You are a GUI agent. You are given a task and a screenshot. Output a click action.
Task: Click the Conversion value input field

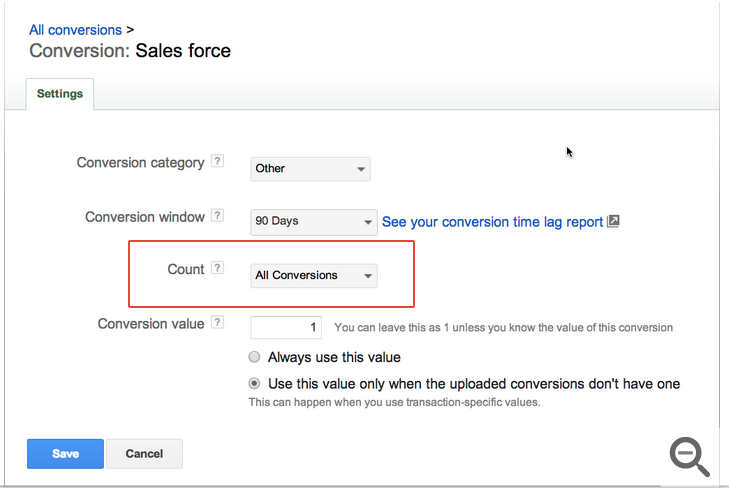[286, 327]
